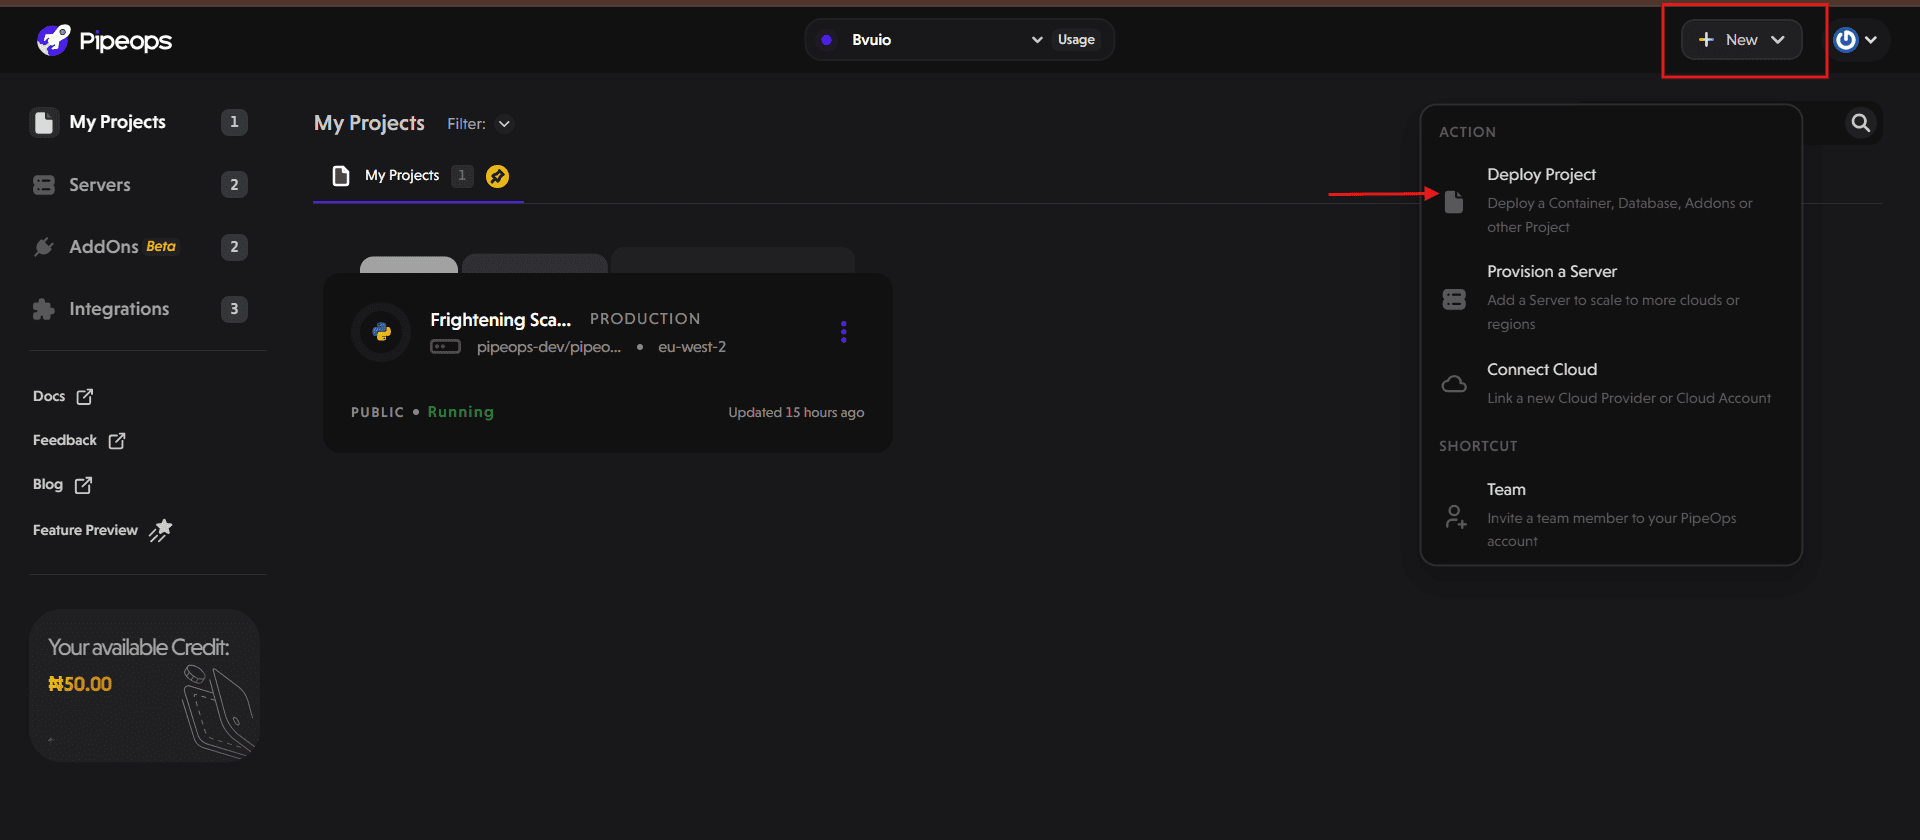Click the available credit card

pos(145,686)
